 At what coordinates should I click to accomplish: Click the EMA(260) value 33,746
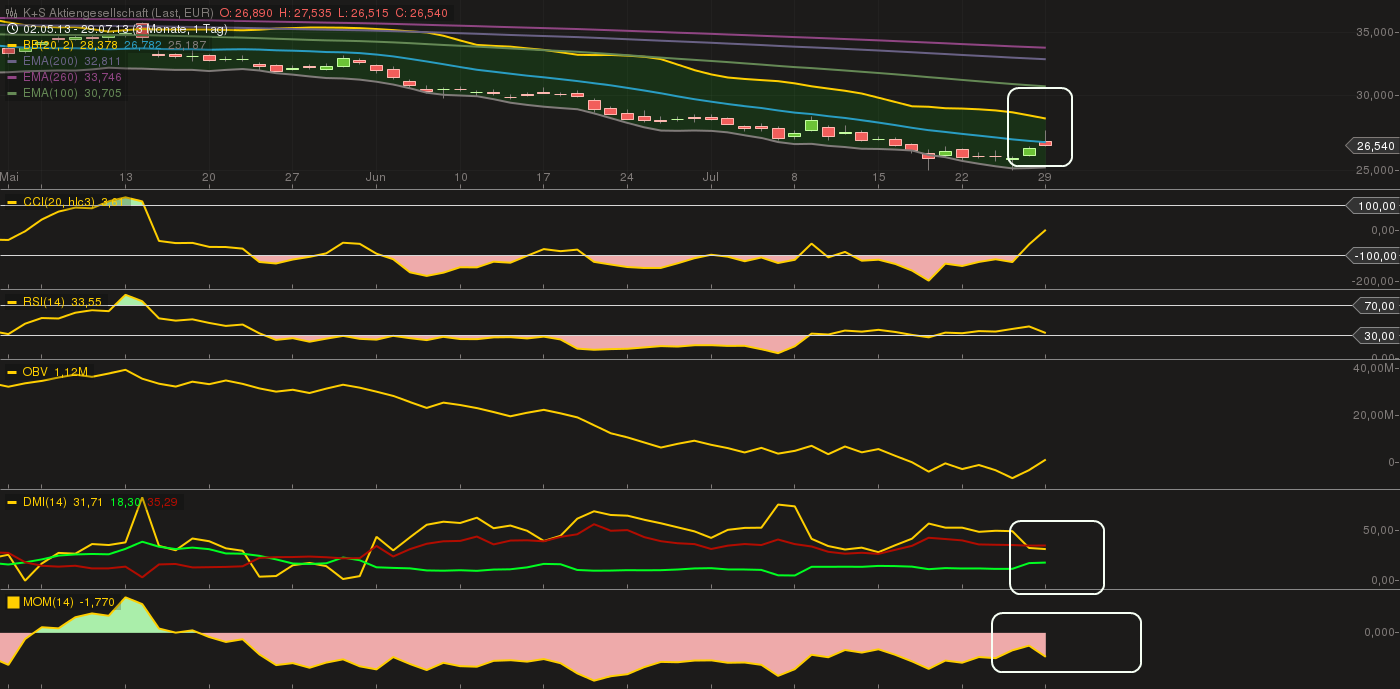point(102,77)
